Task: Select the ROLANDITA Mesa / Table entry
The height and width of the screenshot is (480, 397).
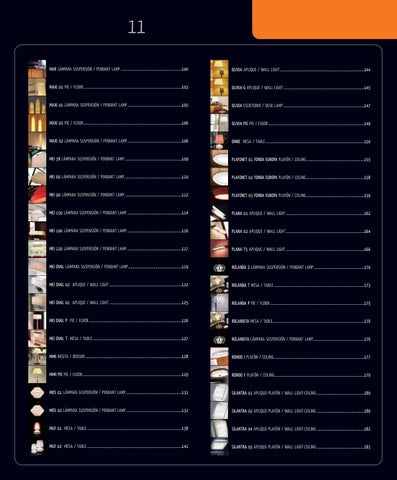Action: pos(301,321)
